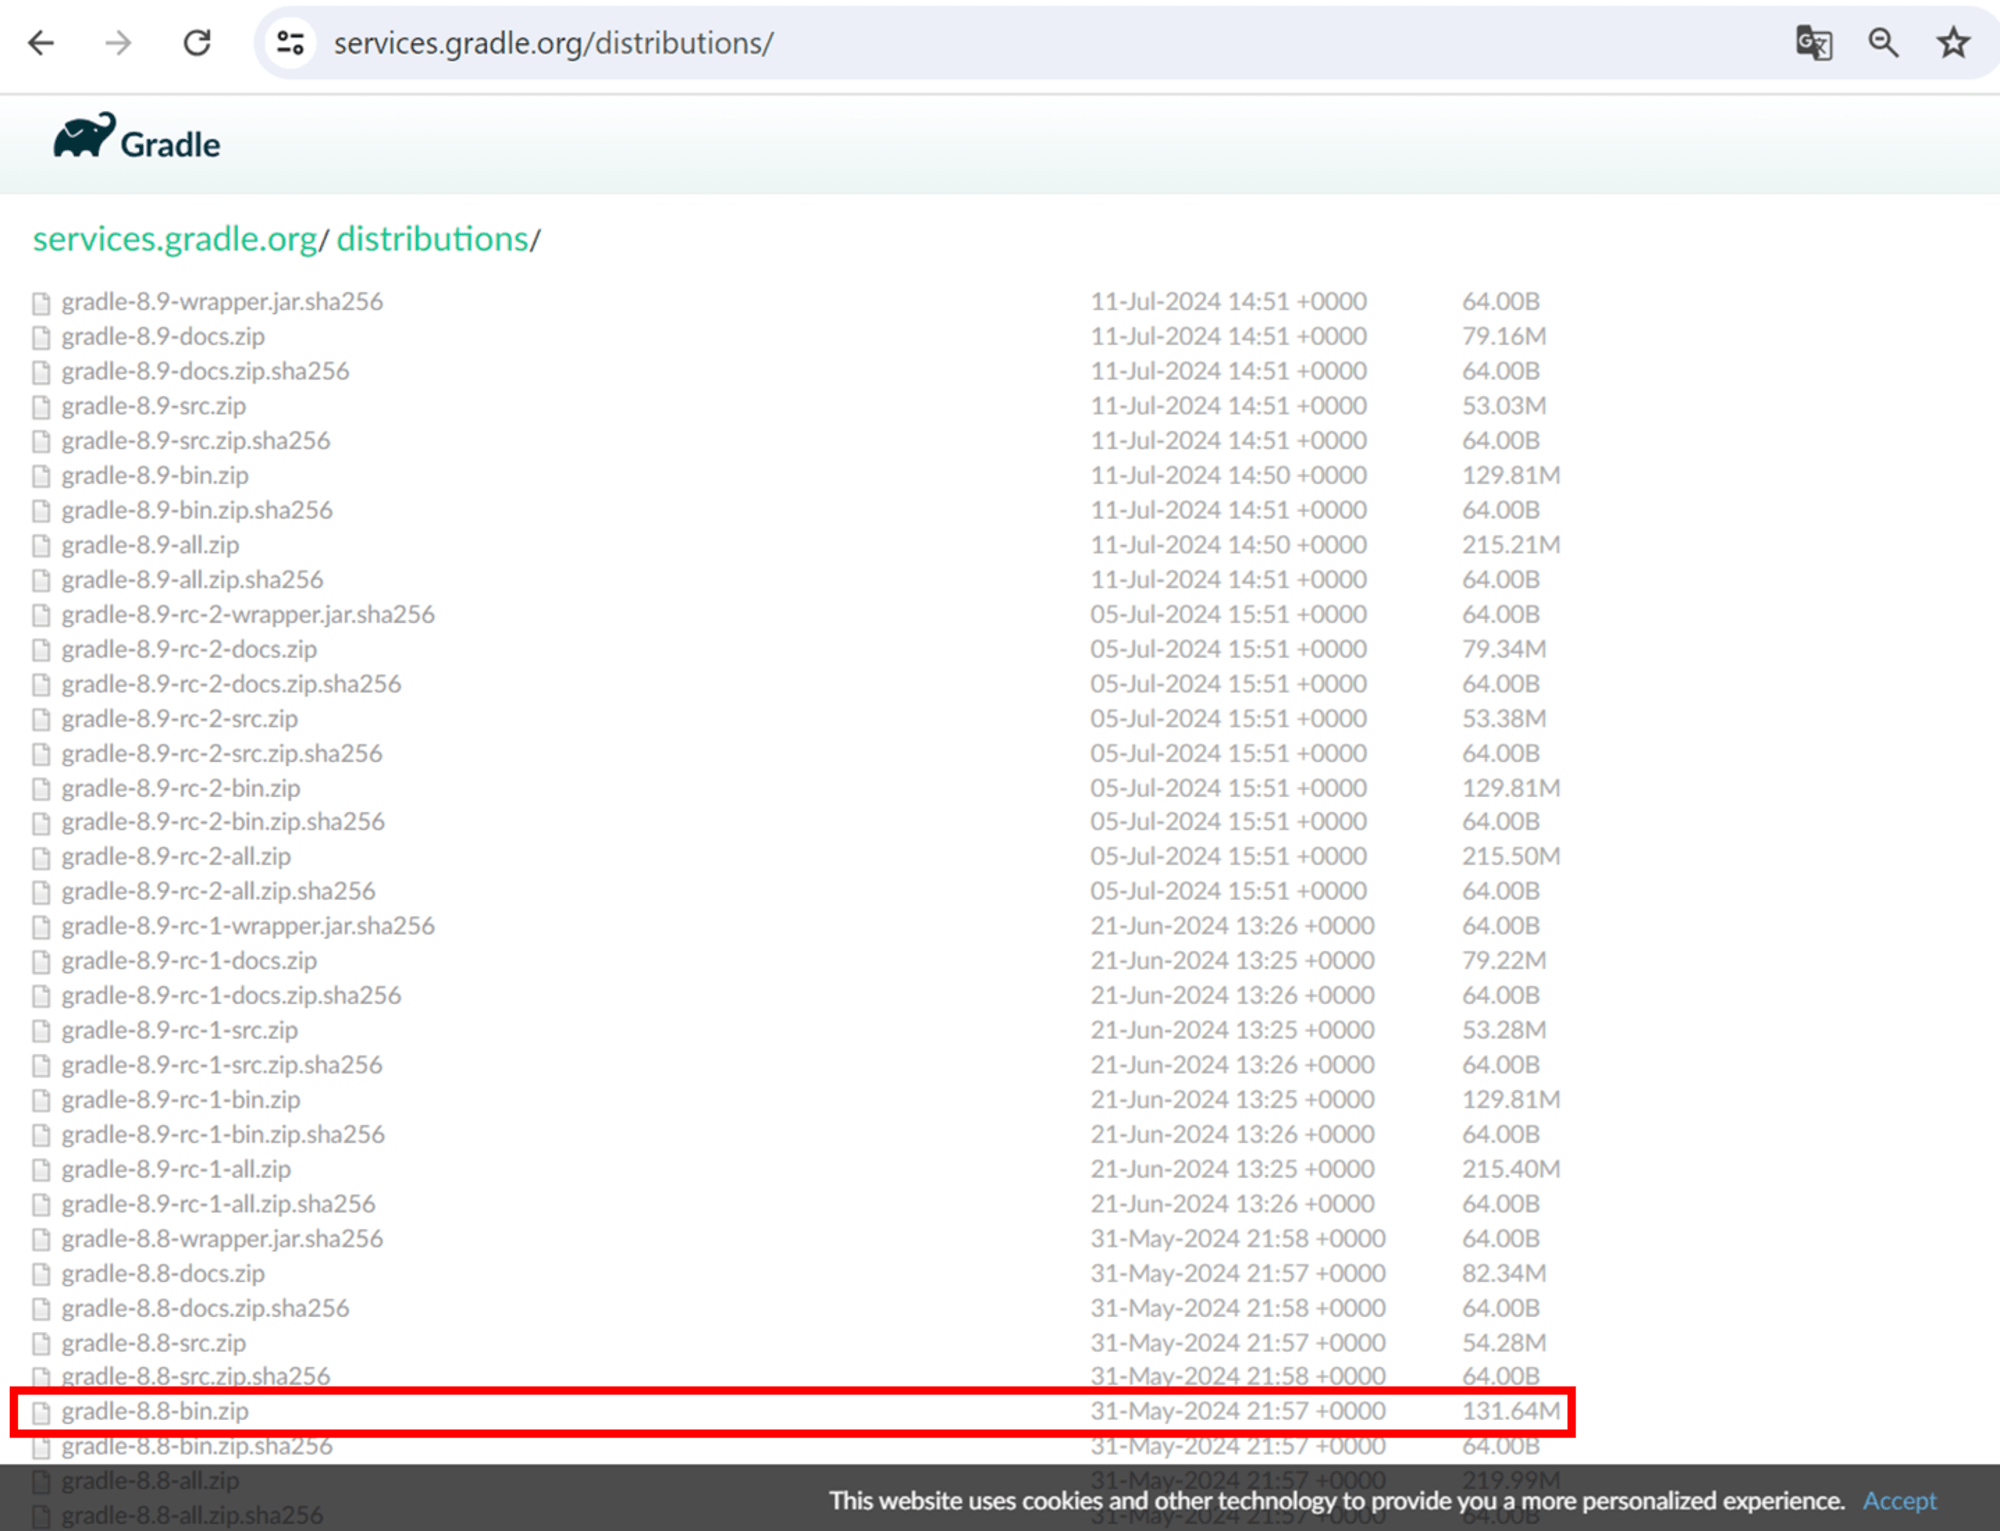Open gradle-8.8-bin.zip.sha256
The width and height of the screenshot is (2000, 1531).
(x=197, y=1446)
